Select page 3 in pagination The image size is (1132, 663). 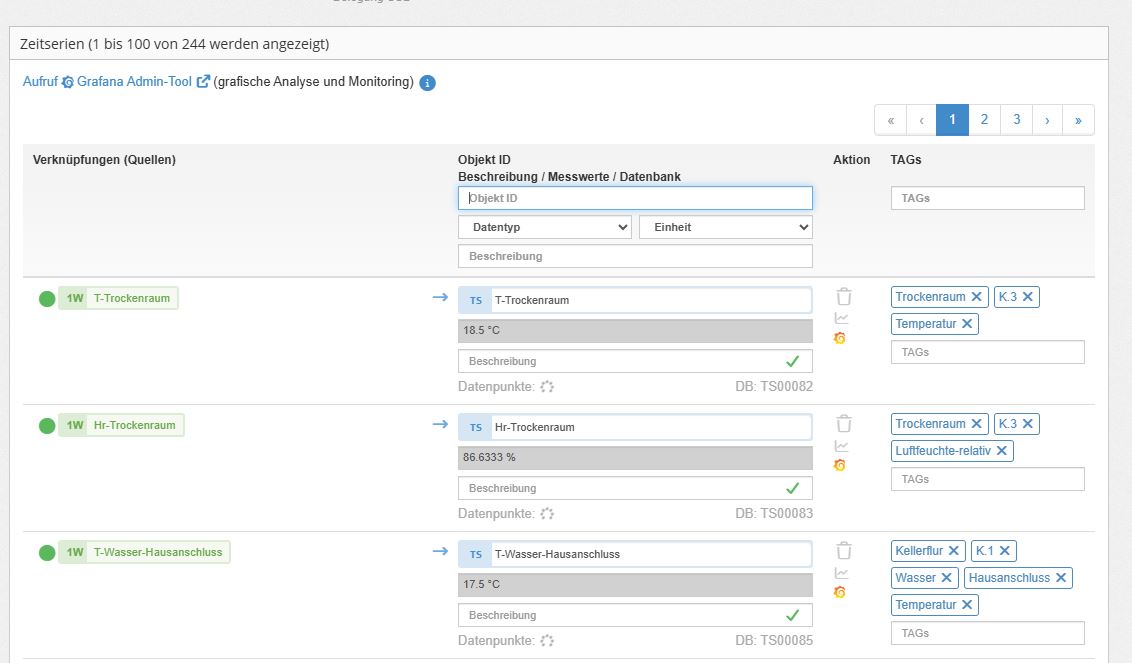pyautogui.click(x=1016, y=120)
